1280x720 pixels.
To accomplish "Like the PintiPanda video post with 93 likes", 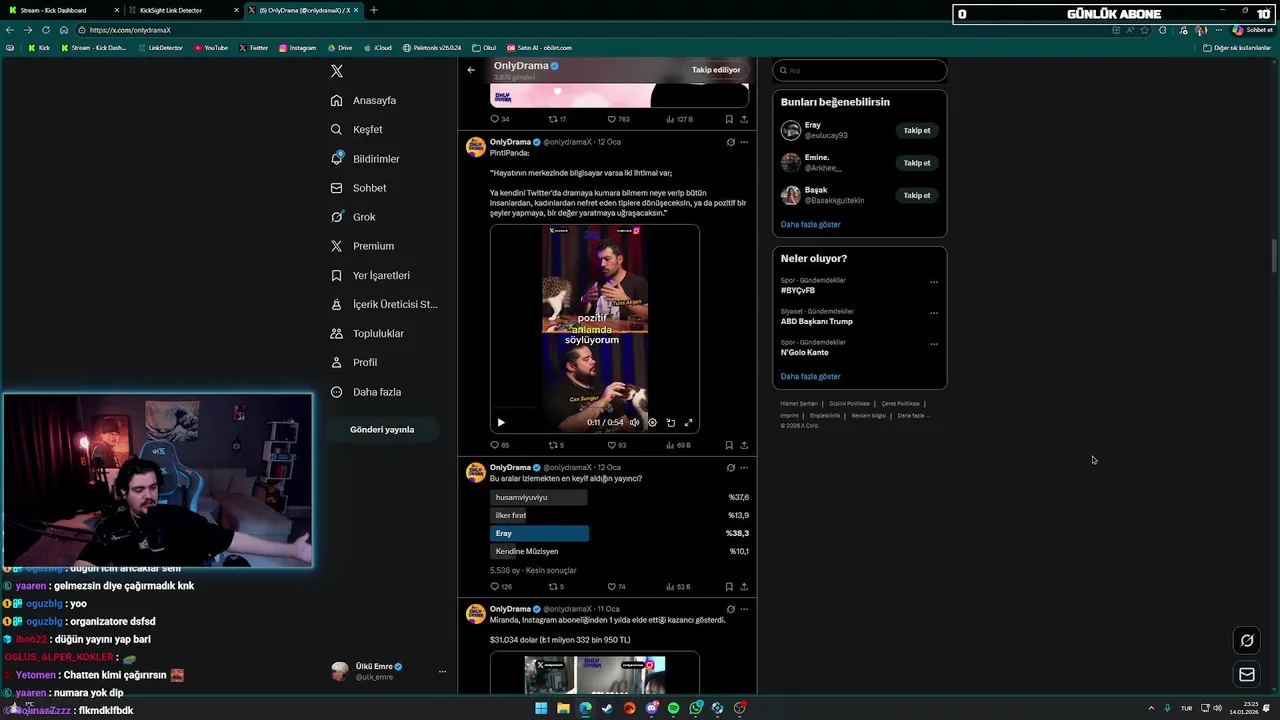I will [x=617, y=445].
